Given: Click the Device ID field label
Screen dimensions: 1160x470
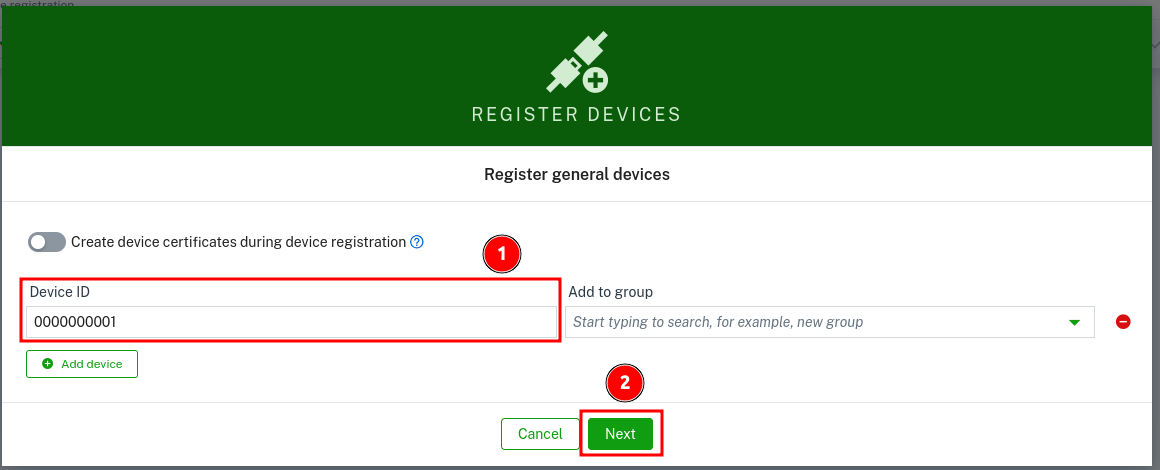Looking at the screenshot, I should tap(60, 292).
